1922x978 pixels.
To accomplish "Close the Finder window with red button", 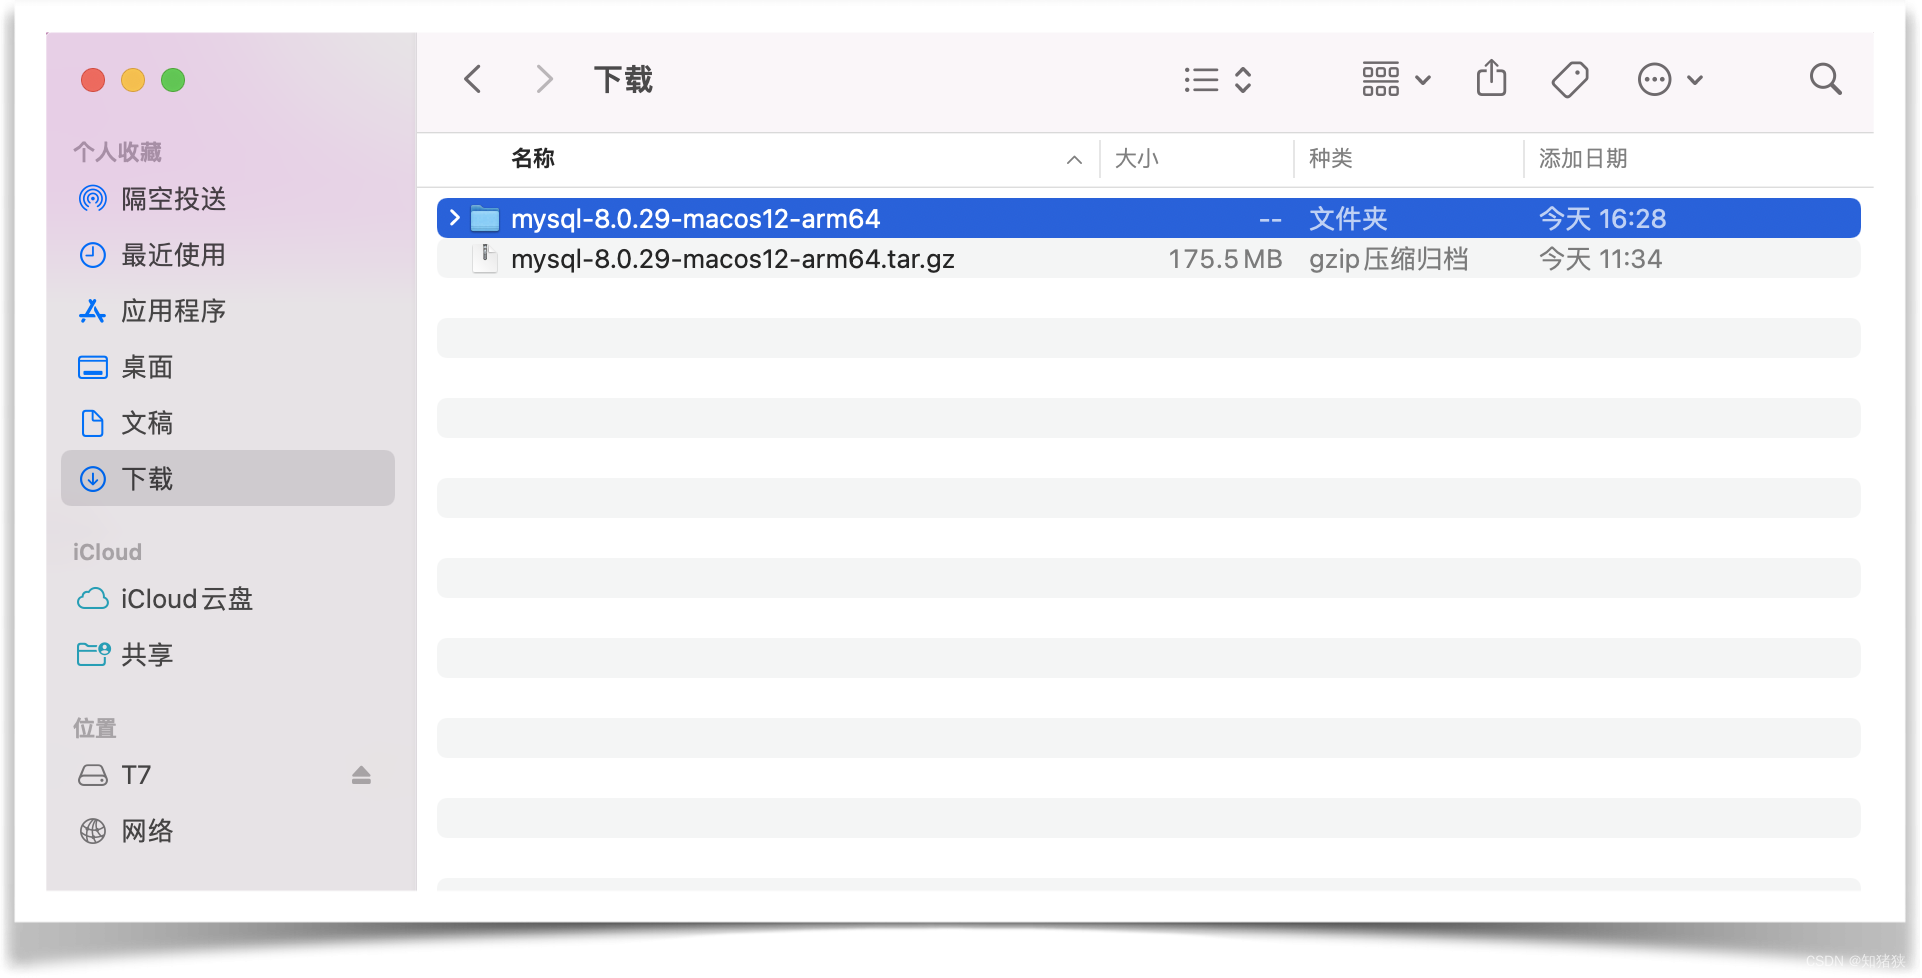I will [93, 80].
